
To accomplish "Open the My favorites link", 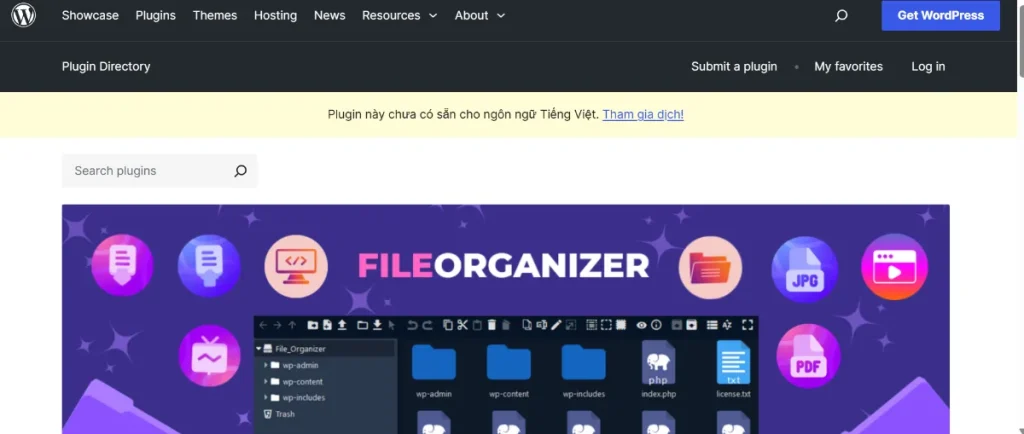I will point(848,67).
